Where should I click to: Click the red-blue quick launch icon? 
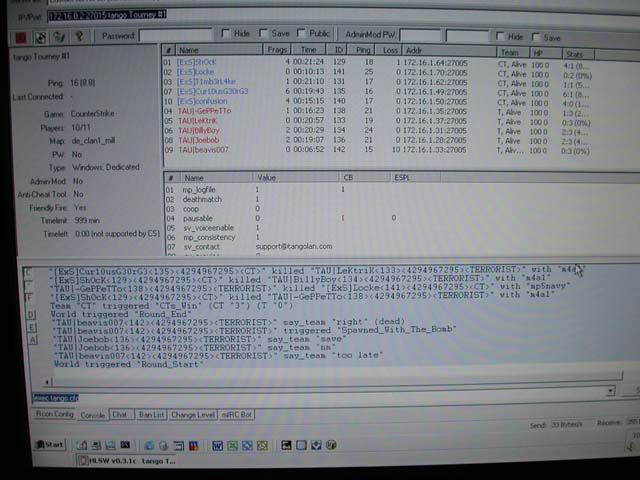click(x=193, y=446)
